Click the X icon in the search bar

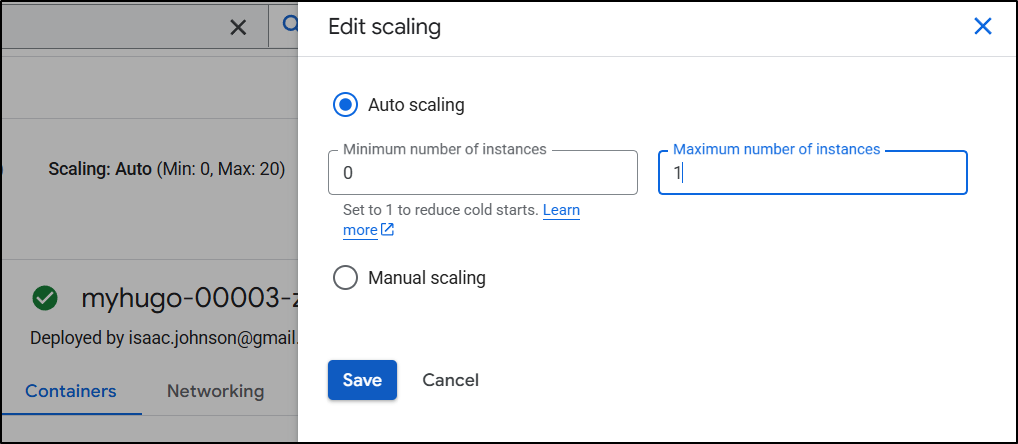[238, 28]
